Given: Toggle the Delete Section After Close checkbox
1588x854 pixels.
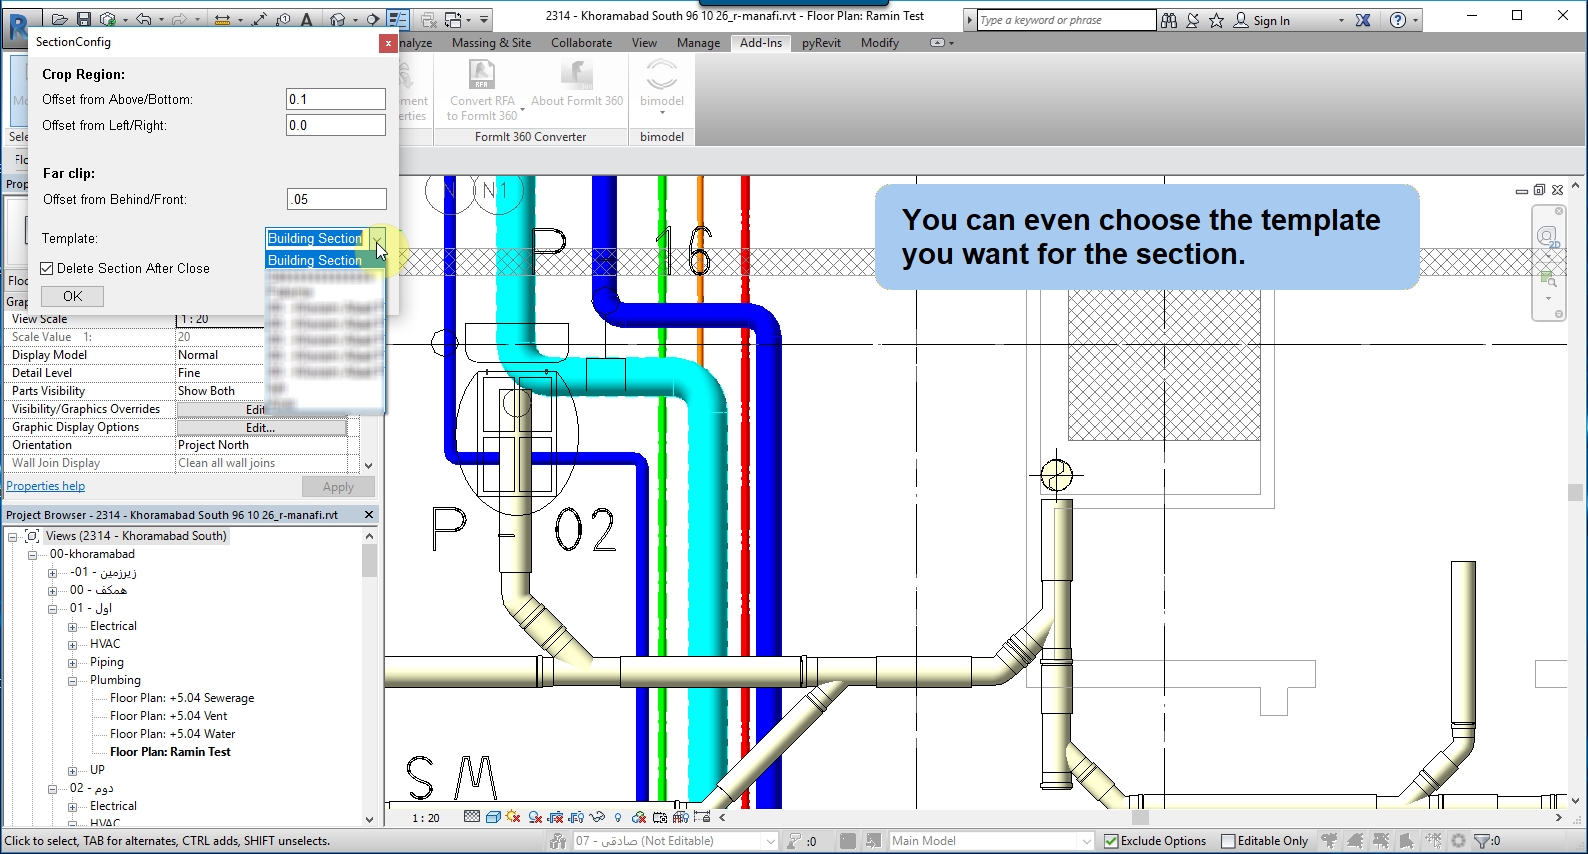Looking at the screenshot, I should [x=47, y=268].
